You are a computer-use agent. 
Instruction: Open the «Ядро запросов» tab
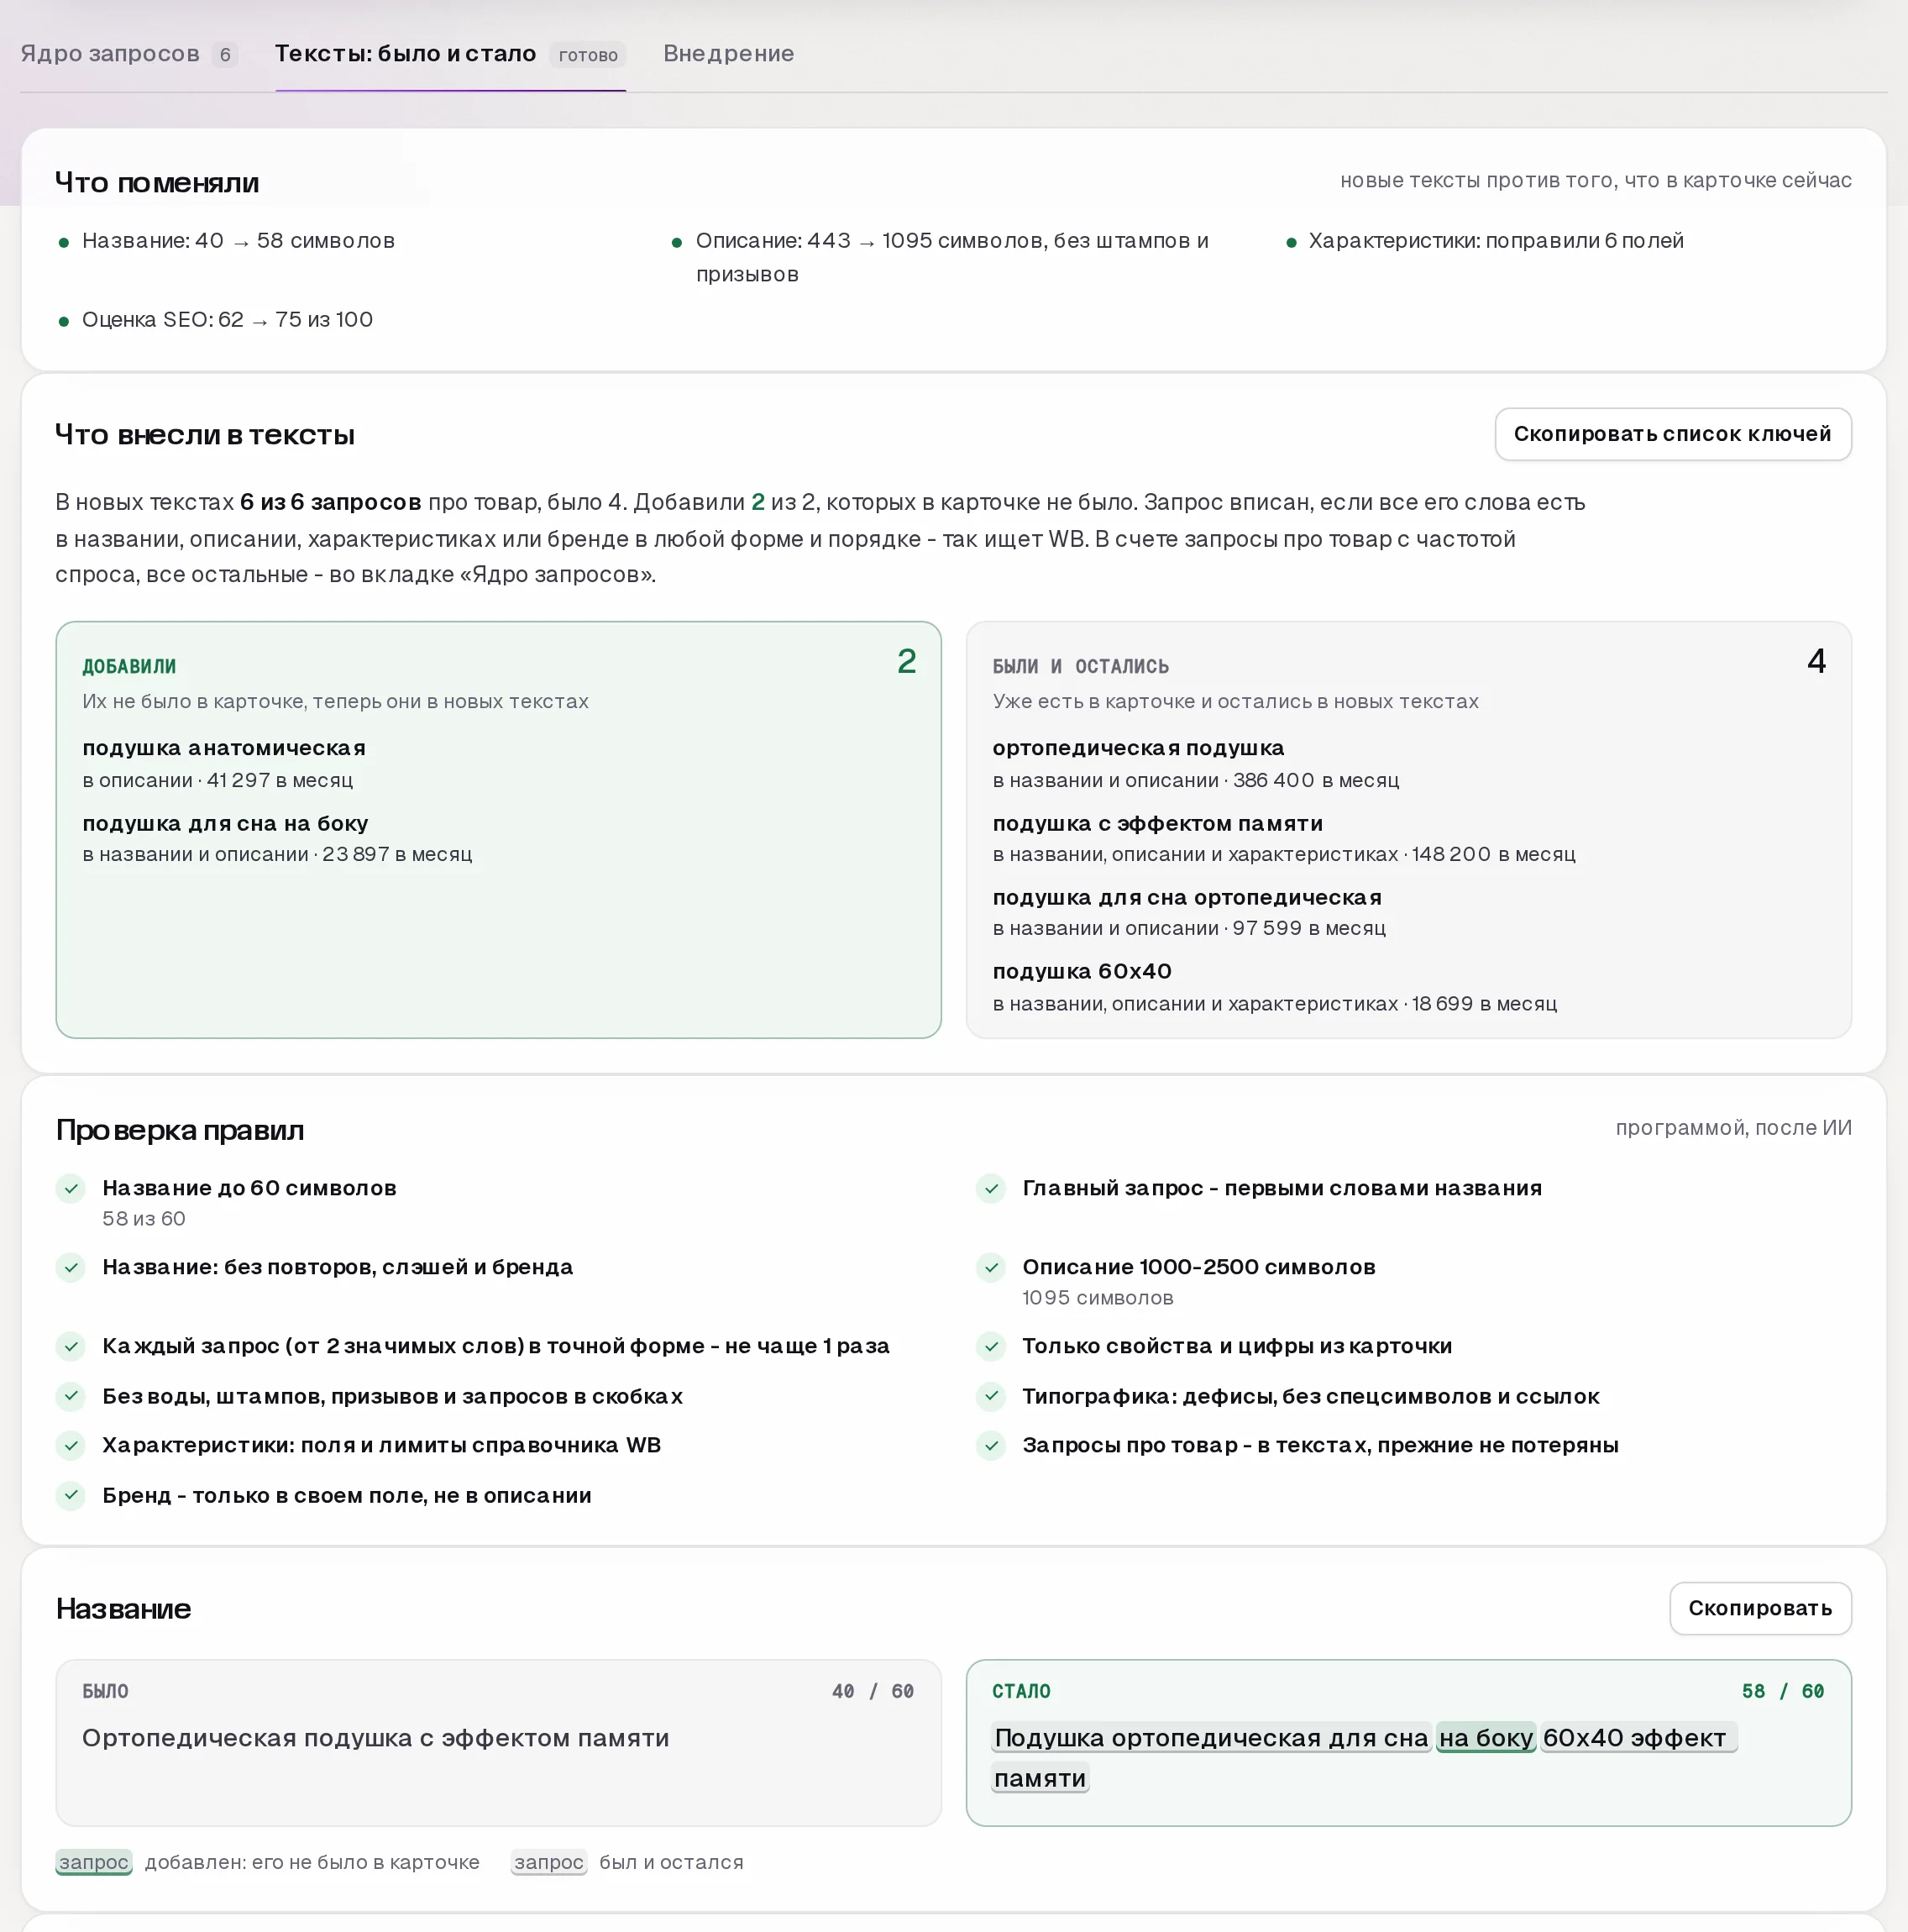point(129,54)
